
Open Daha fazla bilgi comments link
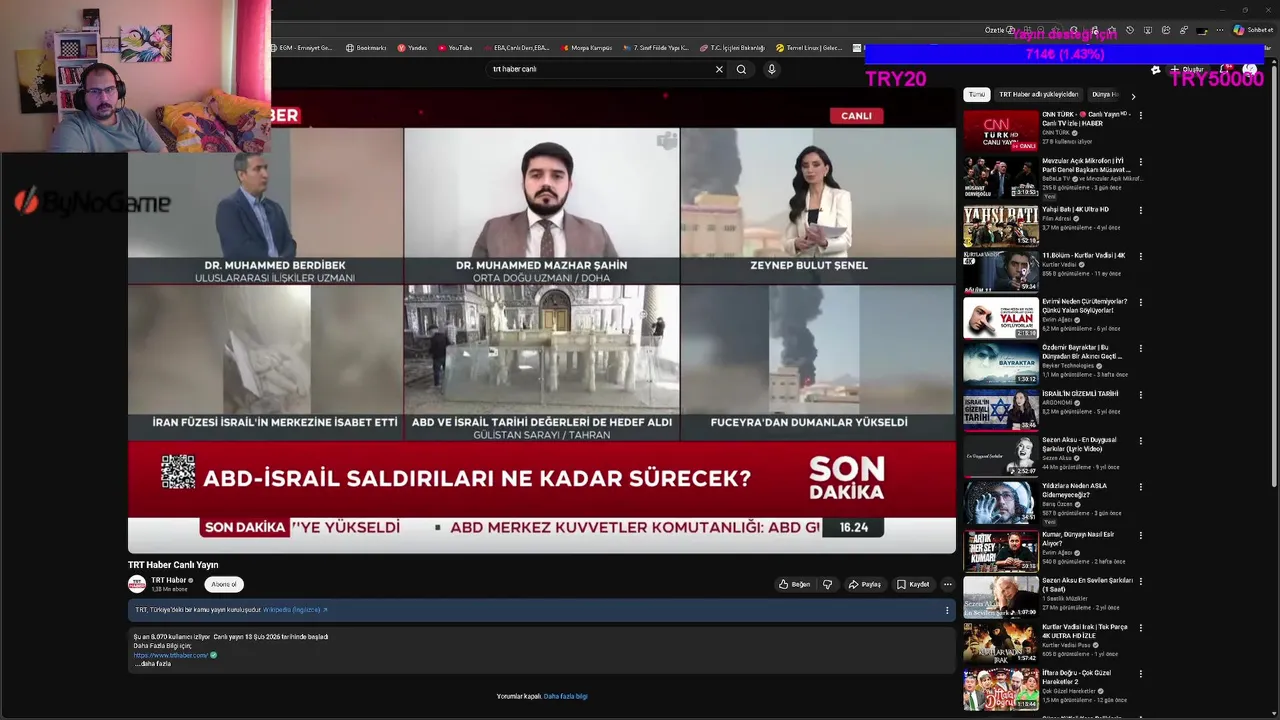coord(566,696)
